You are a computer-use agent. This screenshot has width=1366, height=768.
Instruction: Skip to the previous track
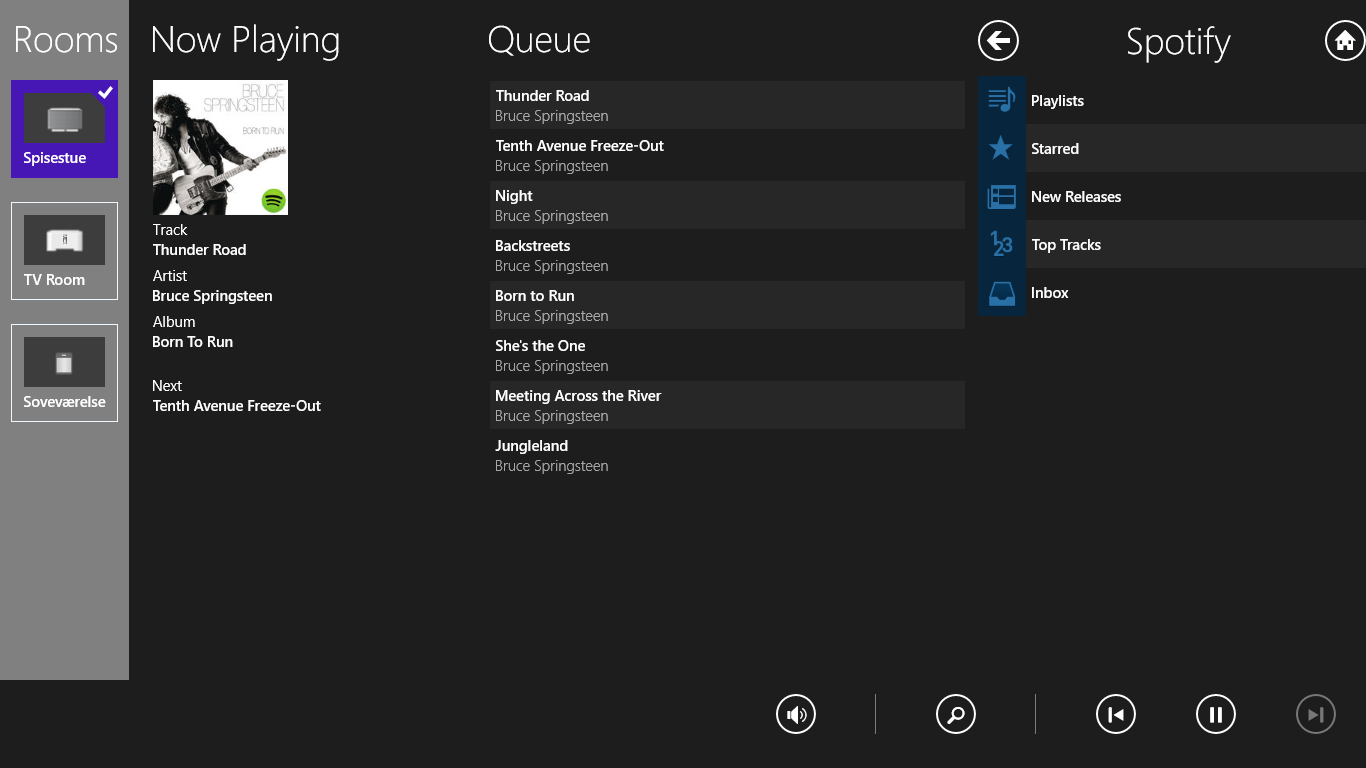click(x=1116, y=714)
